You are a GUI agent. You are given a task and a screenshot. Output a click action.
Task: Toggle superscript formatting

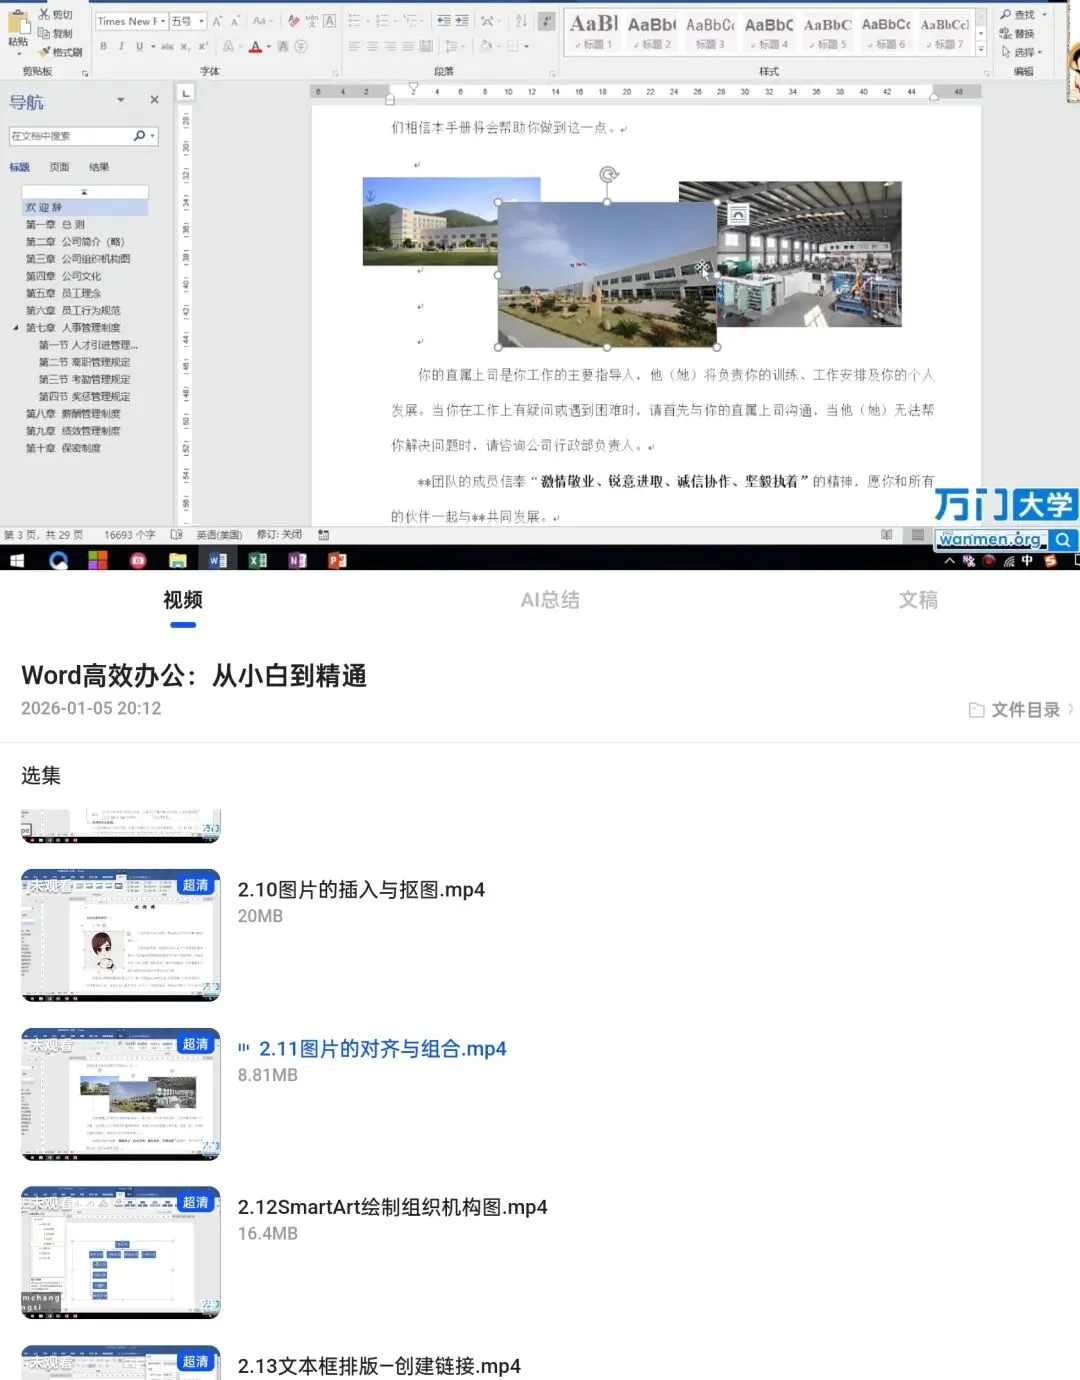tap(203, 46)
